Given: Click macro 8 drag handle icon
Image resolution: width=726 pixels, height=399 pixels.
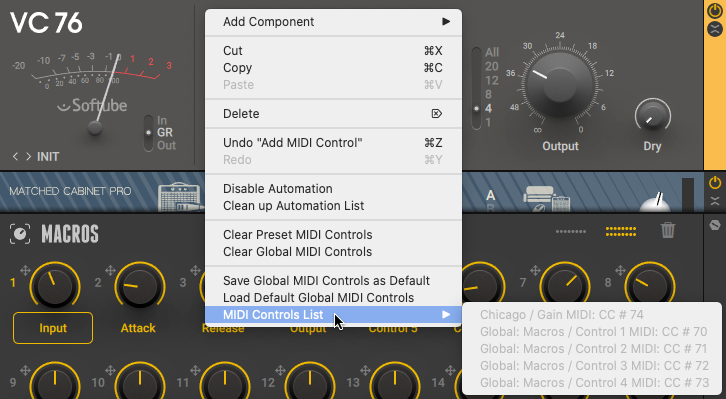Looking at the screenshot, I should coord(620,270).
